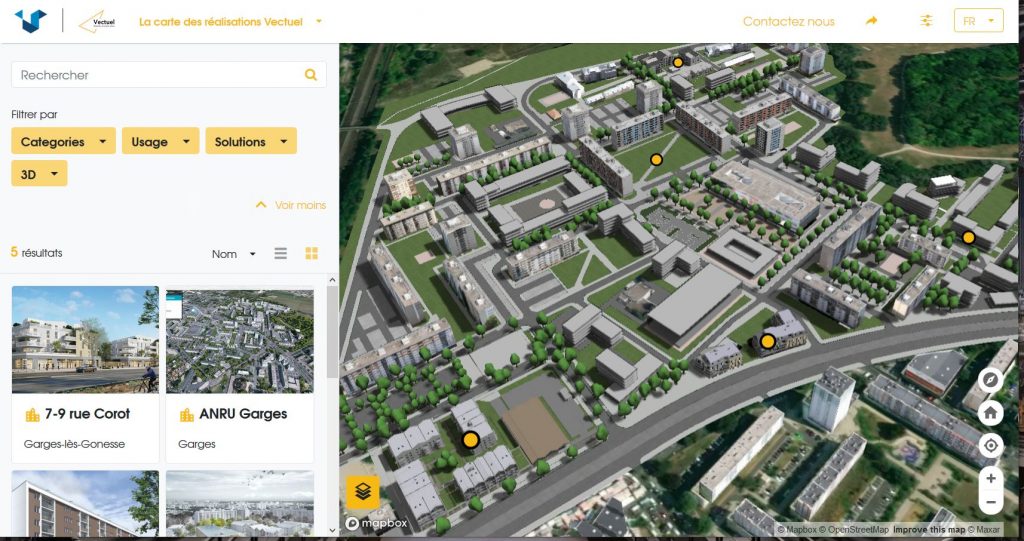Select the 7-9 rue Corot title
Viewport: 1024px width, 541px height.
coord(87,414)
